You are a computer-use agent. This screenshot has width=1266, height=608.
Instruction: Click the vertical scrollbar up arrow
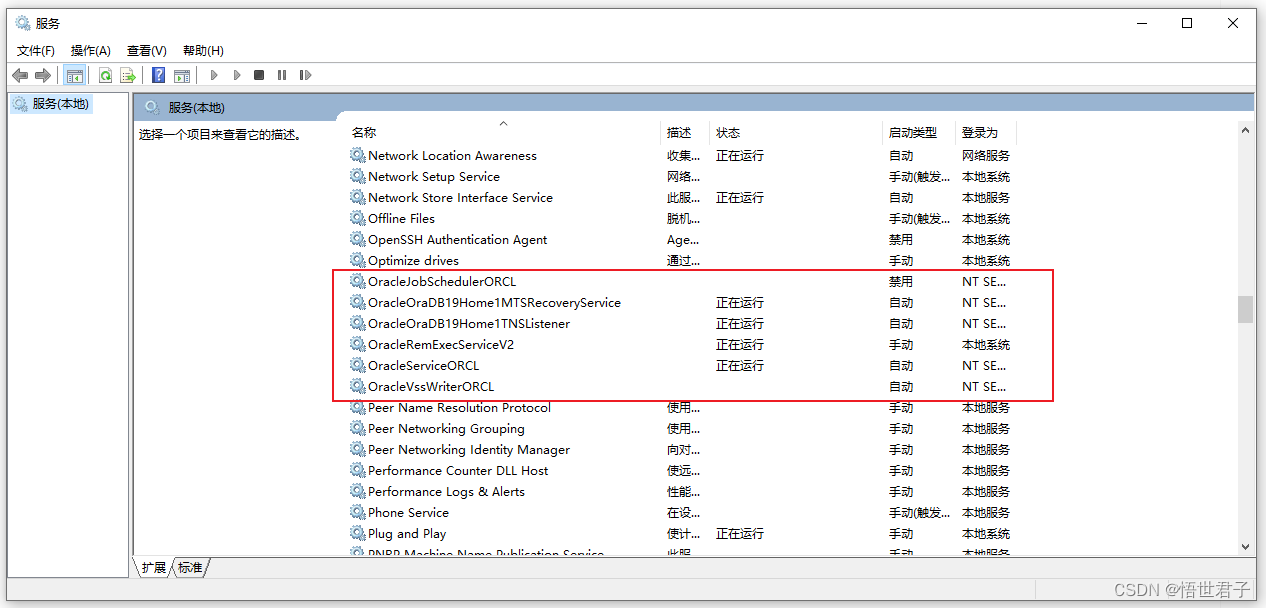coord(1245,130)
